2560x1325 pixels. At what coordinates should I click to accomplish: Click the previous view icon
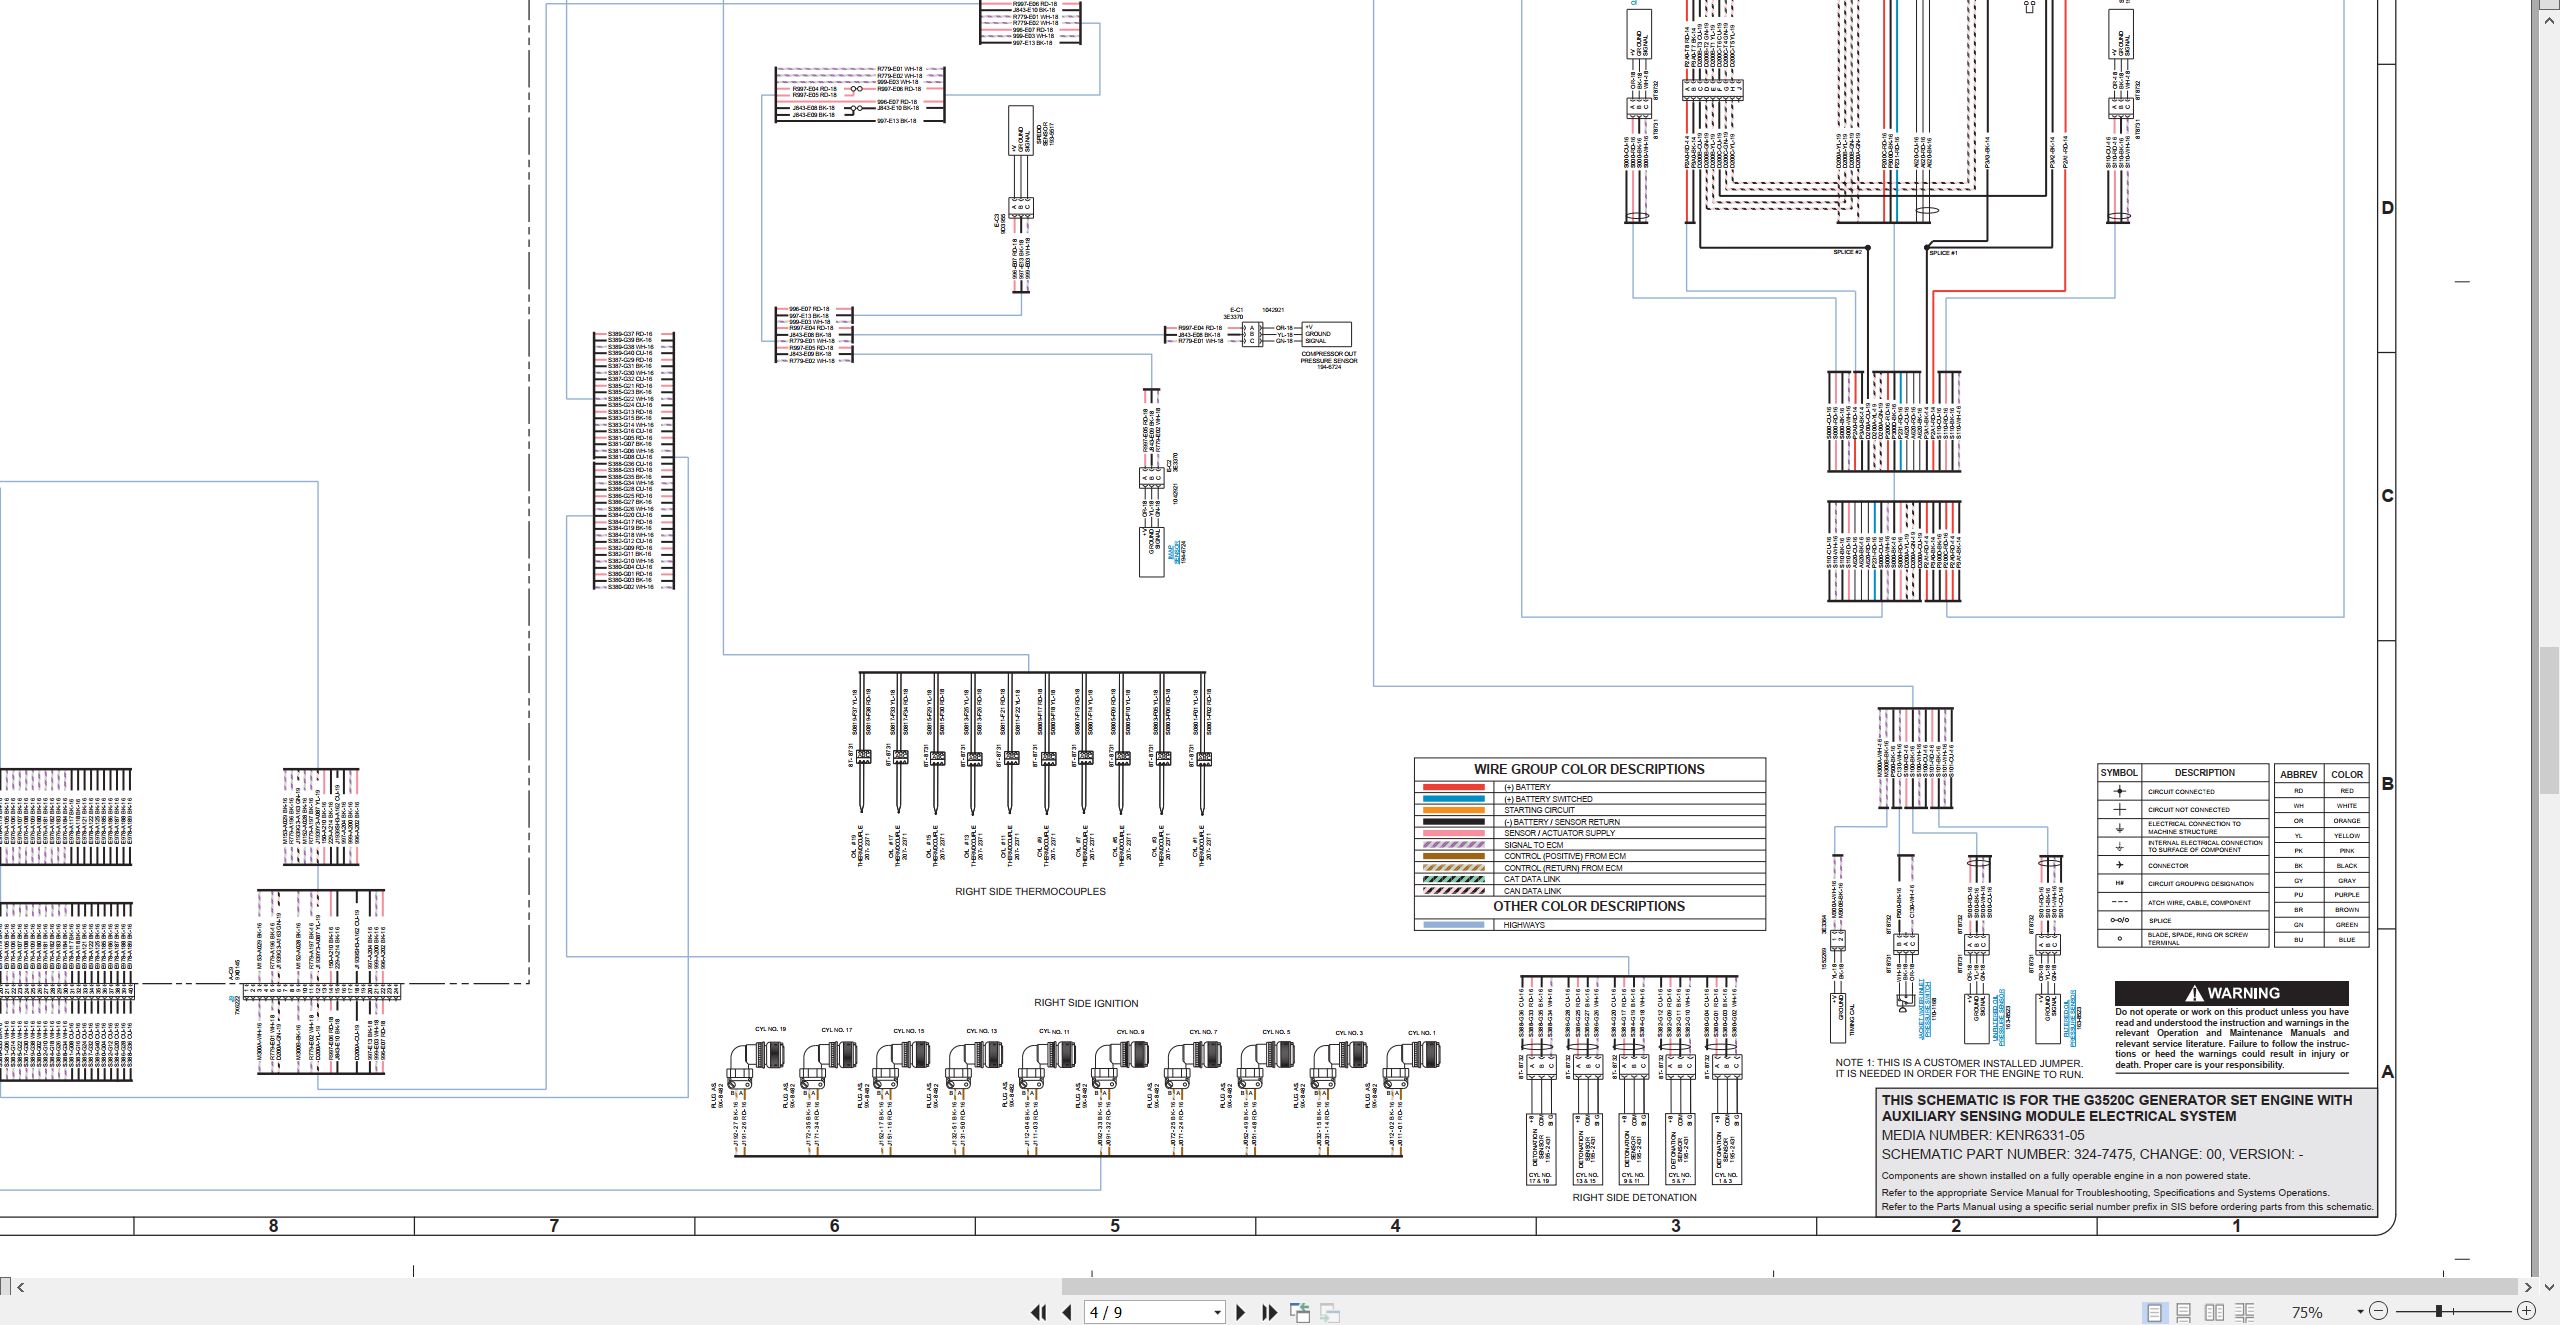tap(1300, 1312)
